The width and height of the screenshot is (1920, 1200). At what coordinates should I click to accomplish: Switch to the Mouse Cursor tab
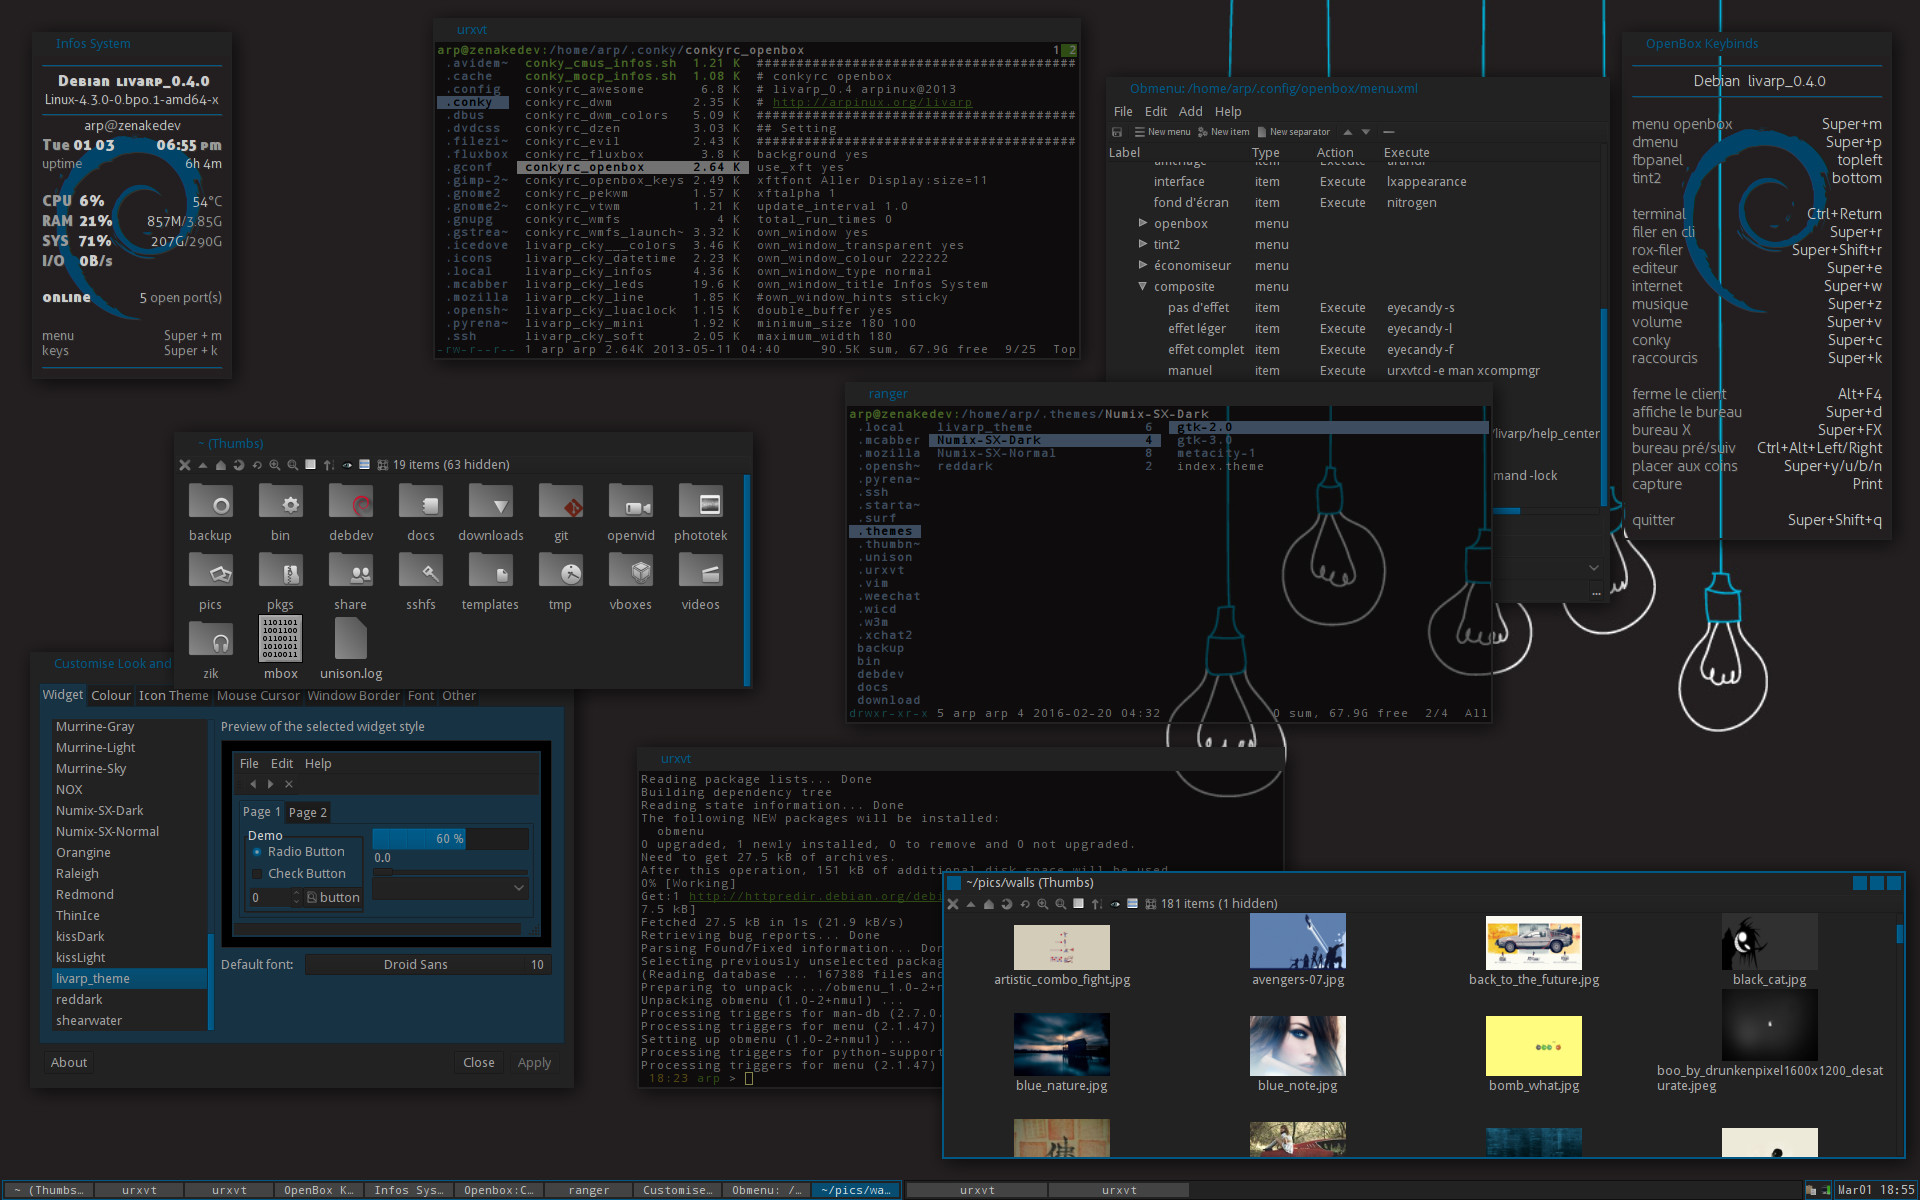pos(258,696)
